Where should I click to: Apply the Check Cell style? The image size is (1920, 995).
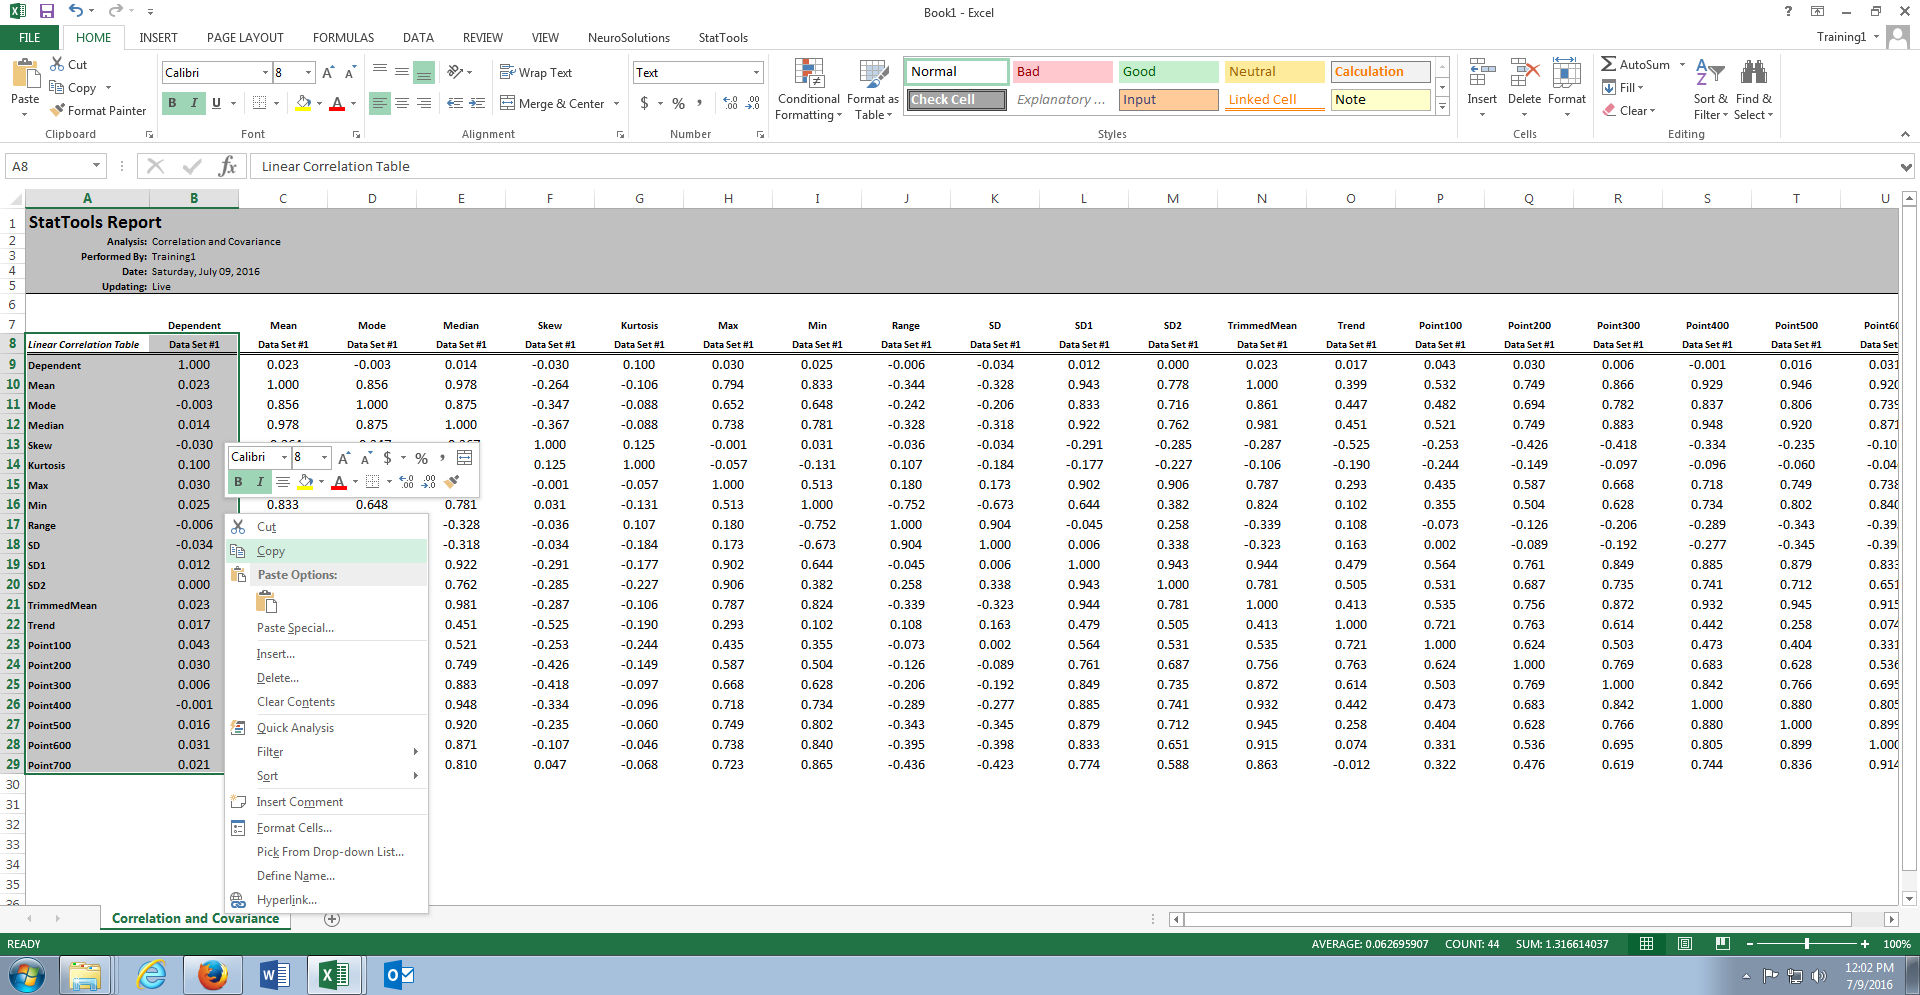pos(956,100)
